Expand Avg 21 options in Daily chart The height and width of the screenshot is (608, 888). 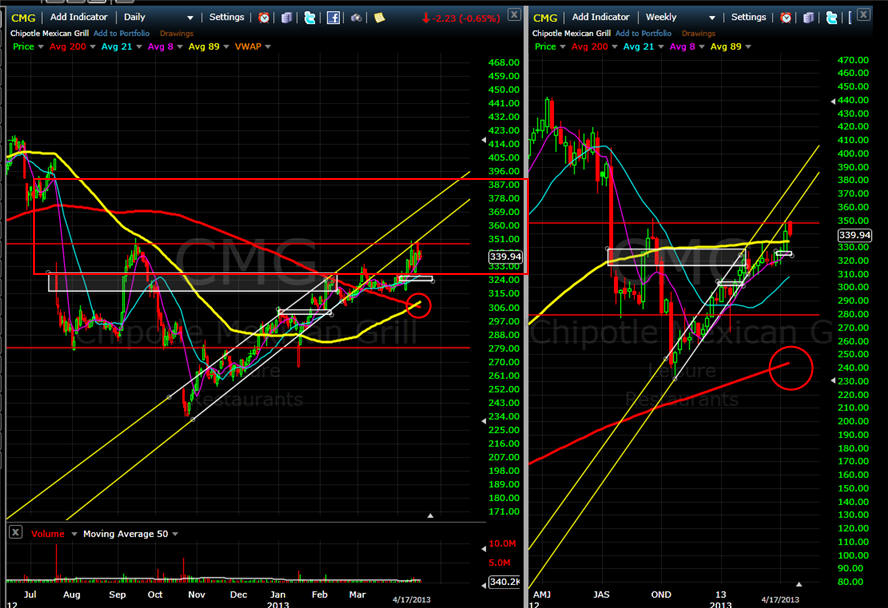tap(139, 47)
